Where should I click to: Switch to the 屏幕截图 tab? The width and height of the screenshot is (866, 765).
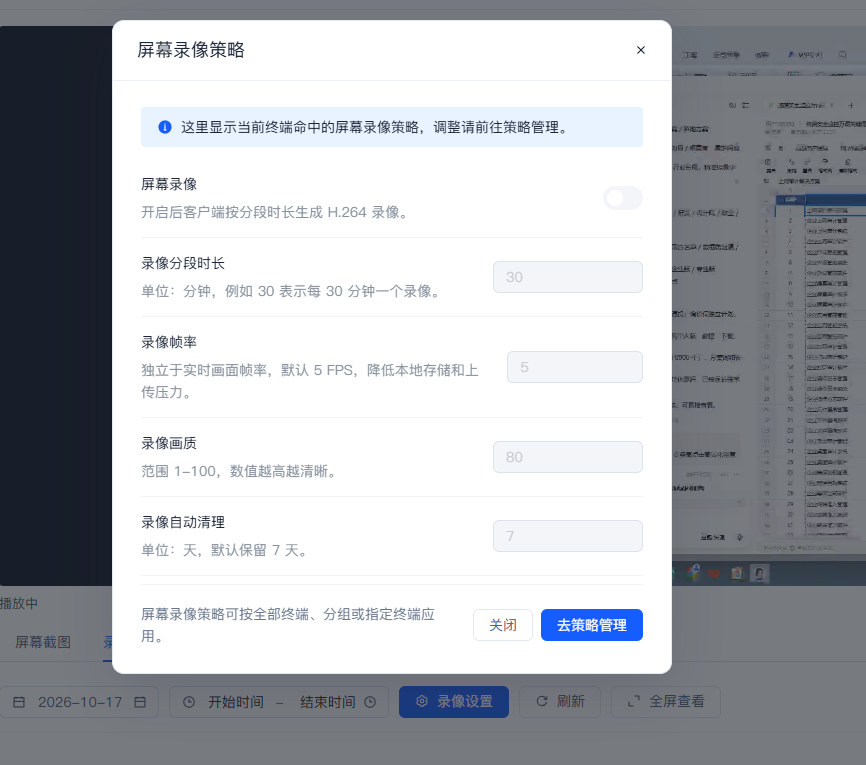point(43,642)
